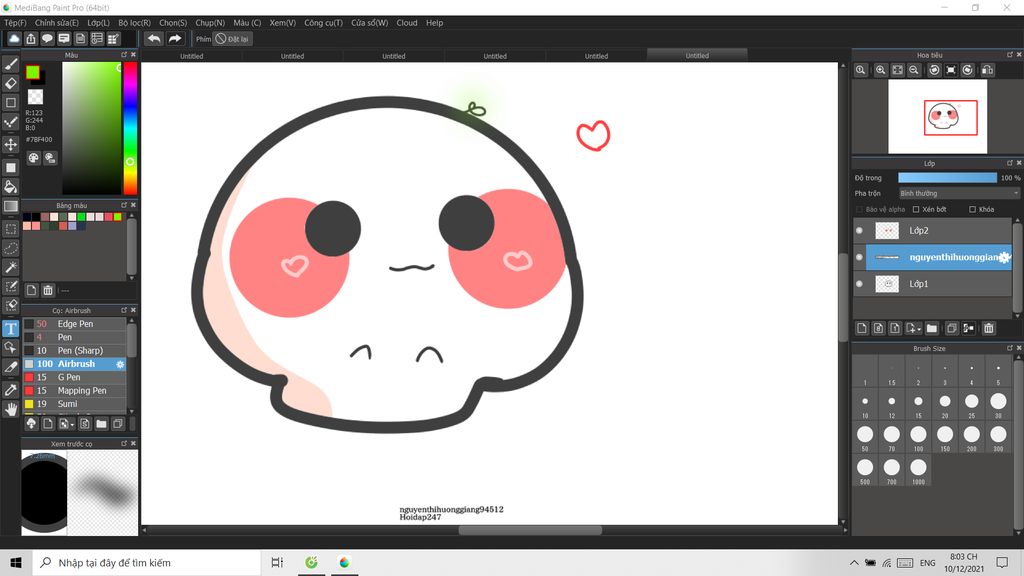Open the gear settings on nguyenthihuonggiang layer
1024x576 pixels.
[x=1004, y=257]
